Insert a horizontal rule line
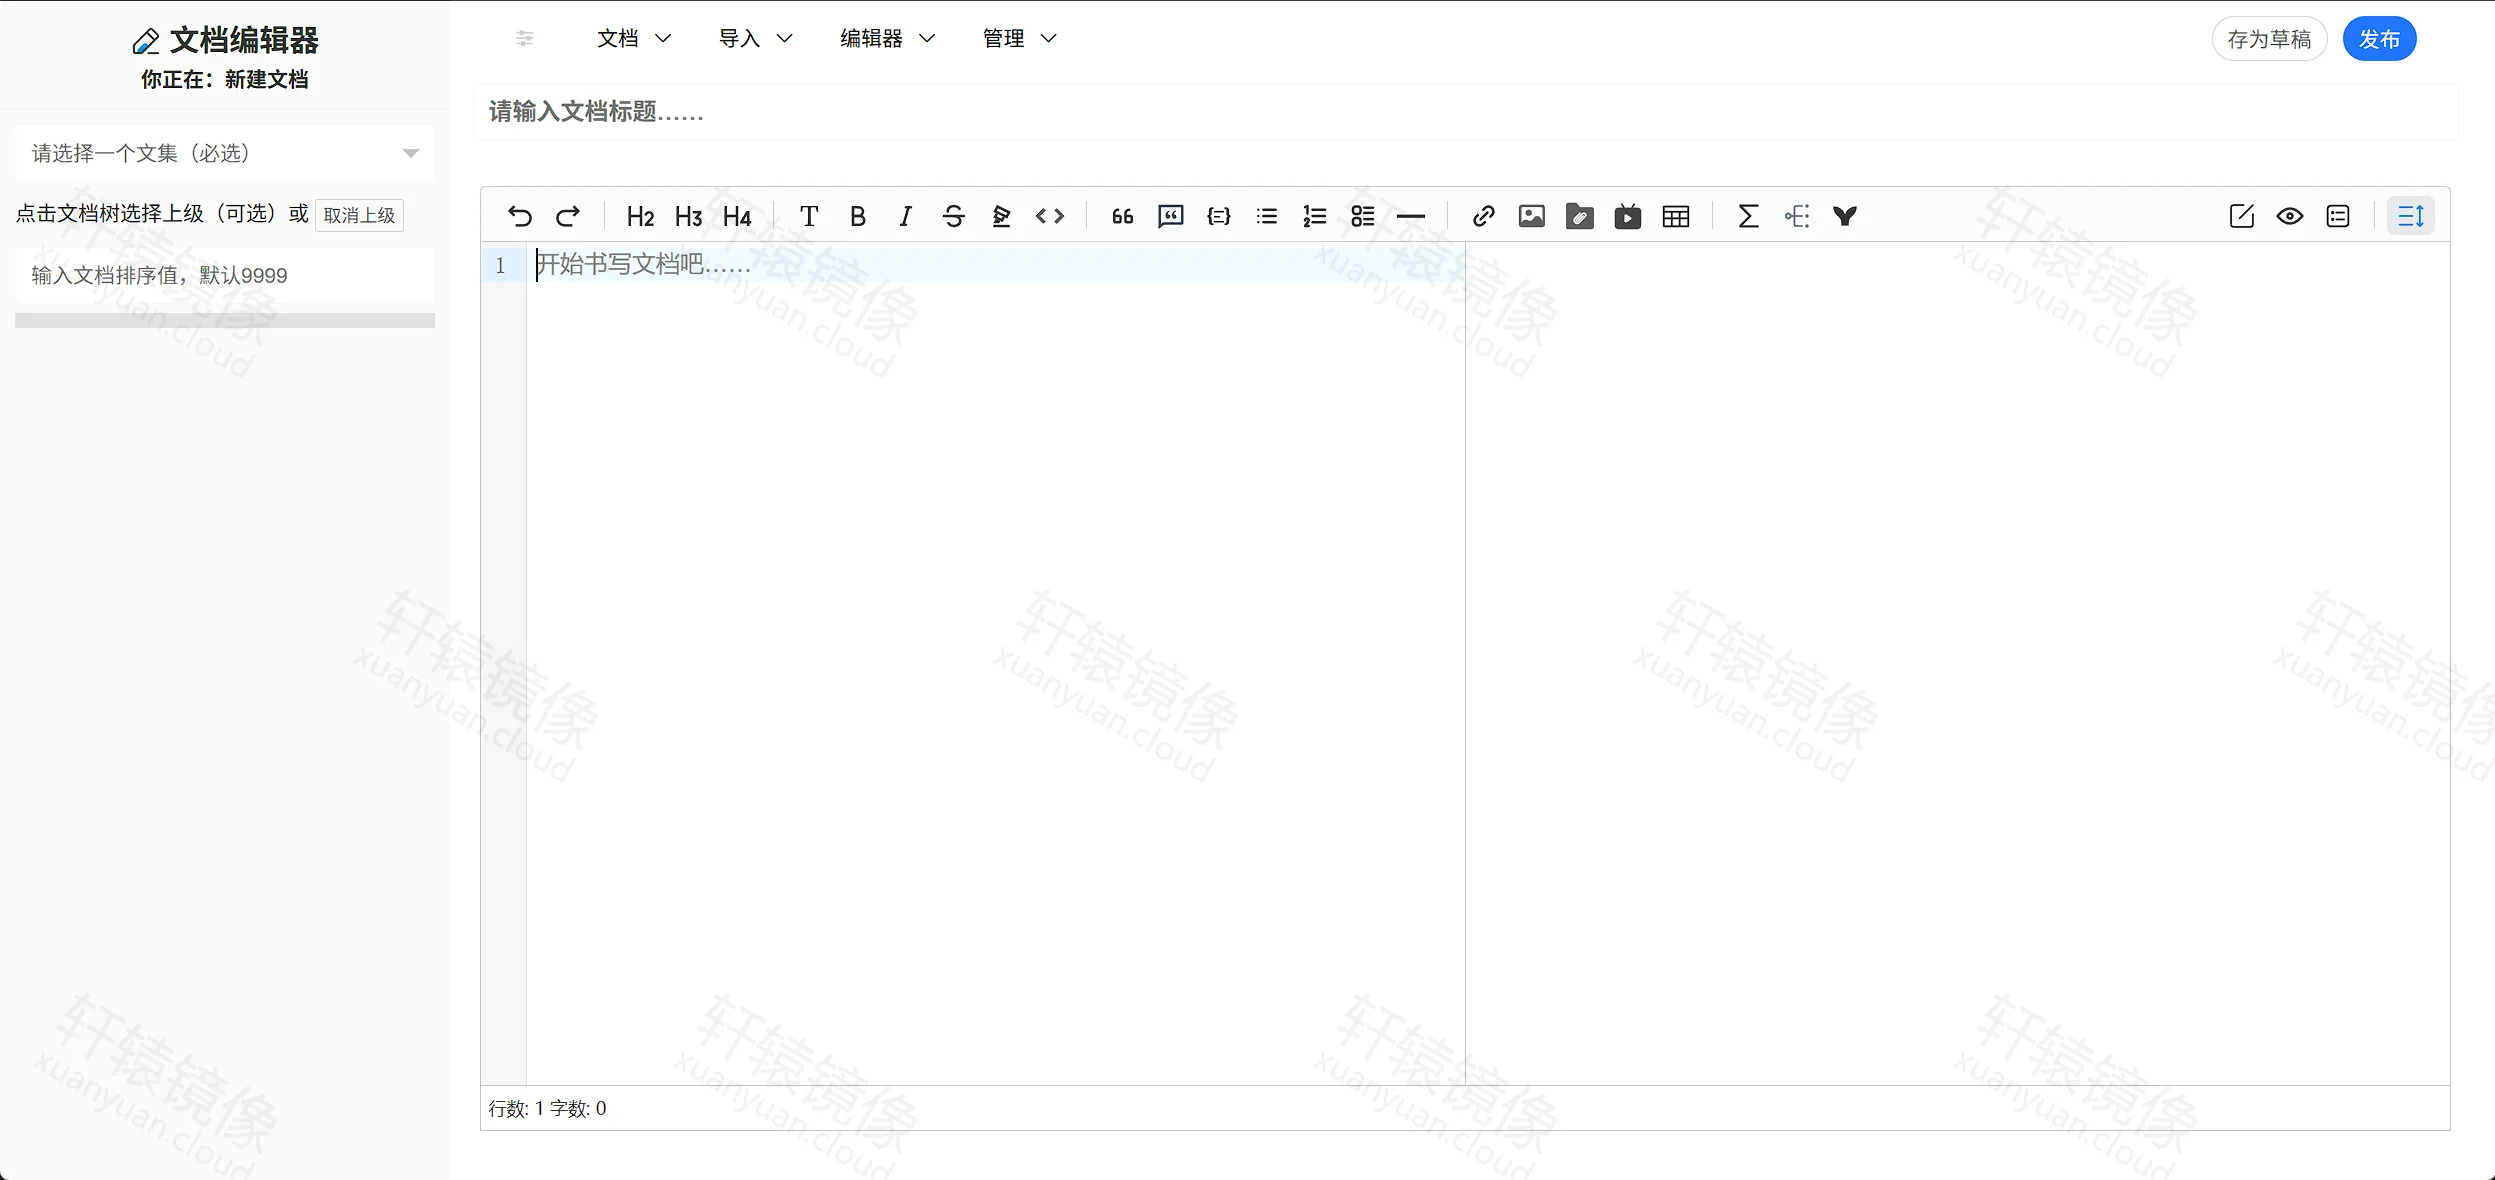The width and height of the screenshot is (2495, 1180). coord(1411,216)
